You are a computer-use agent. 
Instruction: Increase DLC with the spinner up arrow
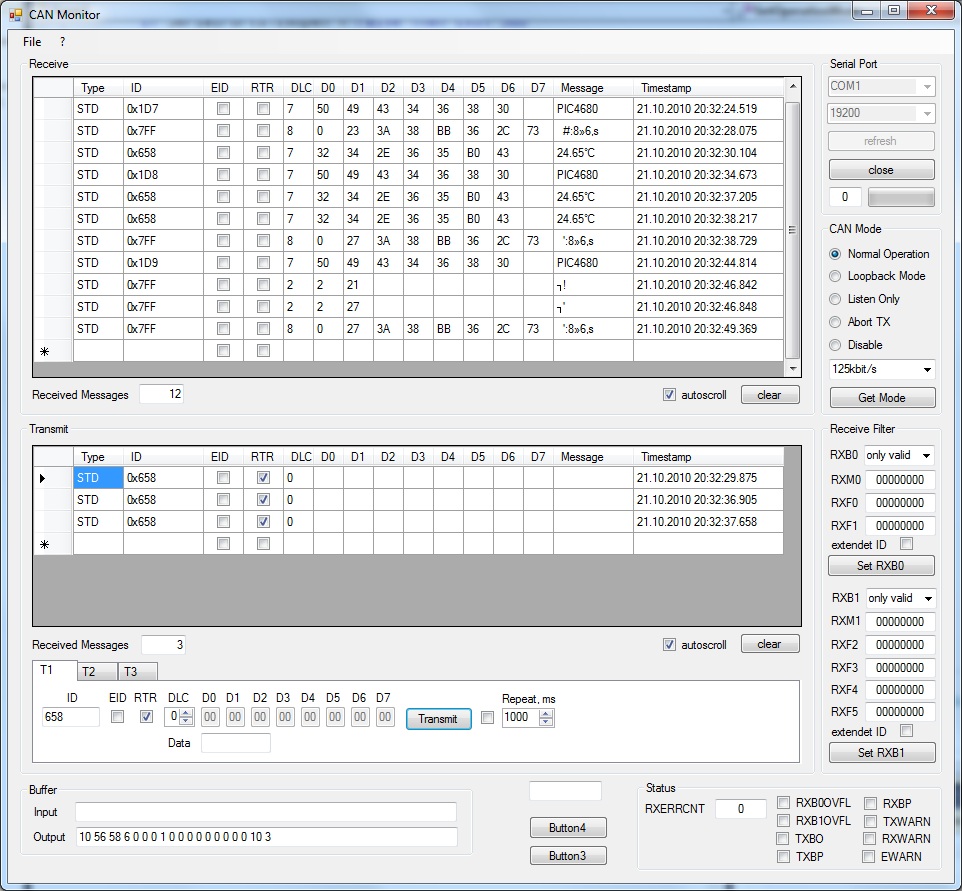tap(187, 712)
